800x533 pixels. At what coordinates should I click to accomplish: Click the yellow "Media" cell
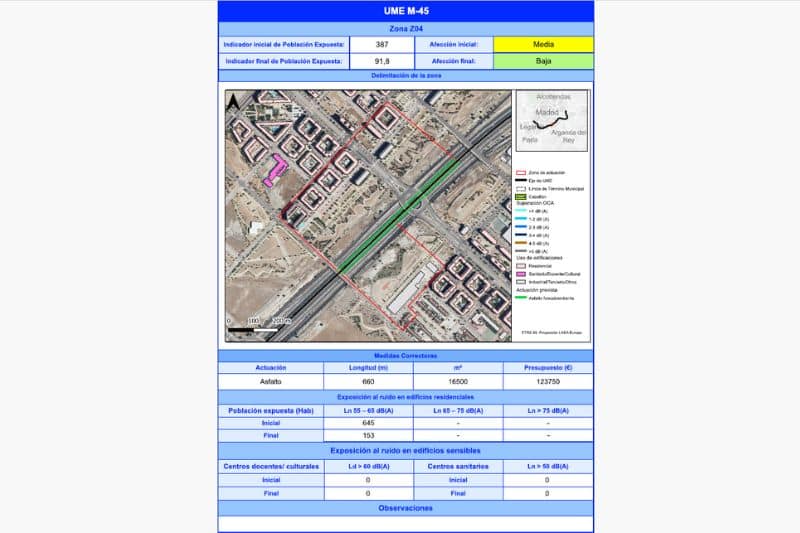click(x=543, y=44)
